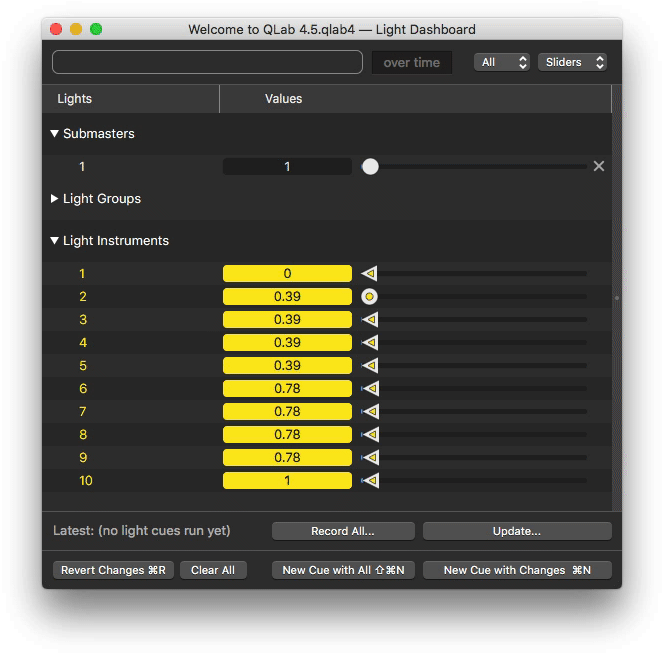Click instrument 1 value field showing 0
670x654 pixels.
click(x=287, y=273)
